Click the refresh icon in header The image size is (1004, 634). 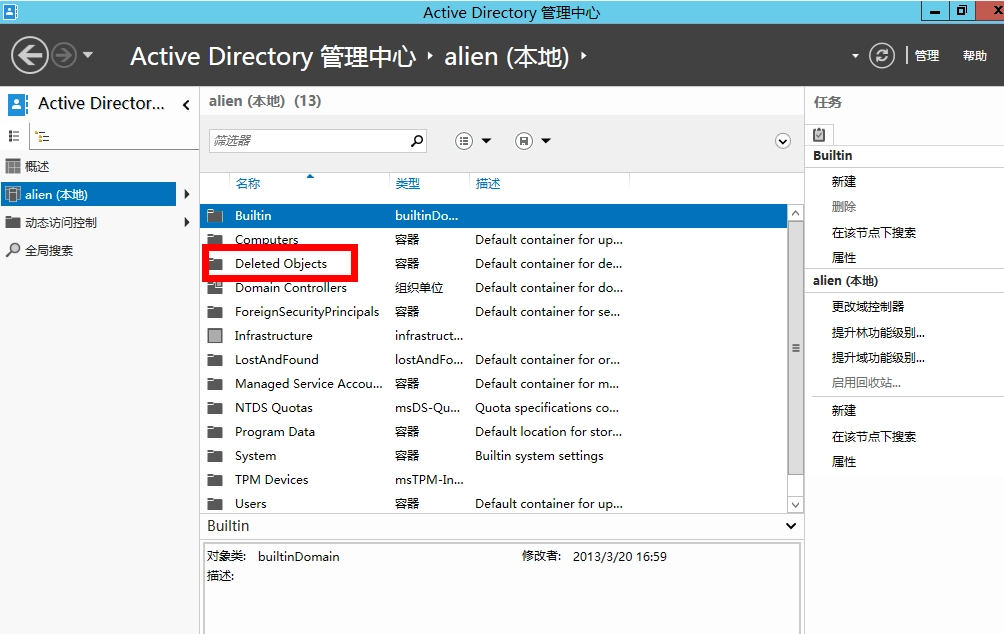[881, 56]
